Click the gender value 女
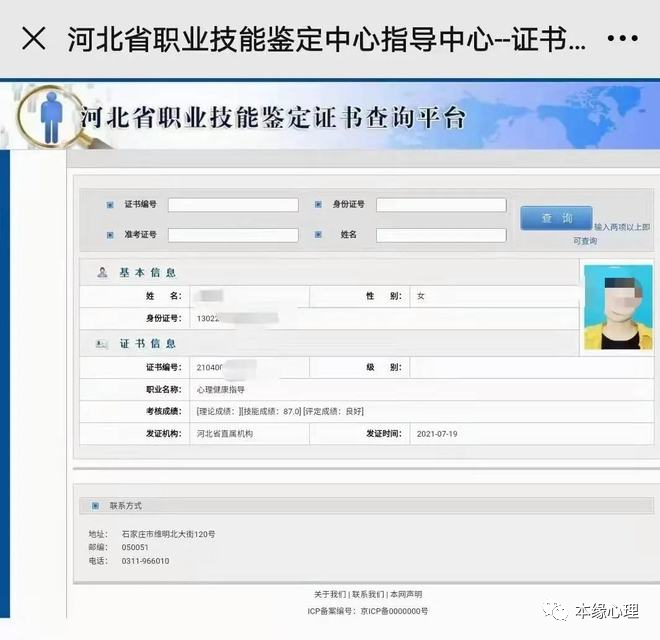 pos(420,296)
